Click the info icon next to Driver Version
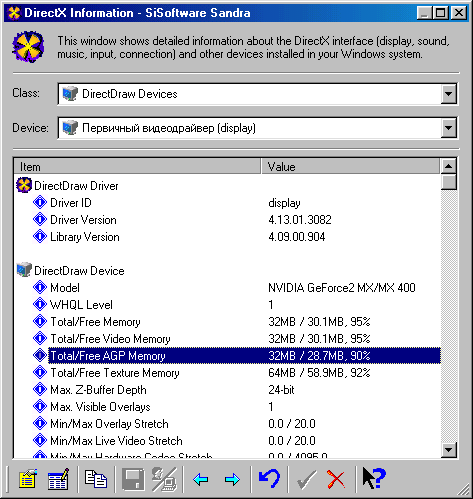 click(40, 219)
